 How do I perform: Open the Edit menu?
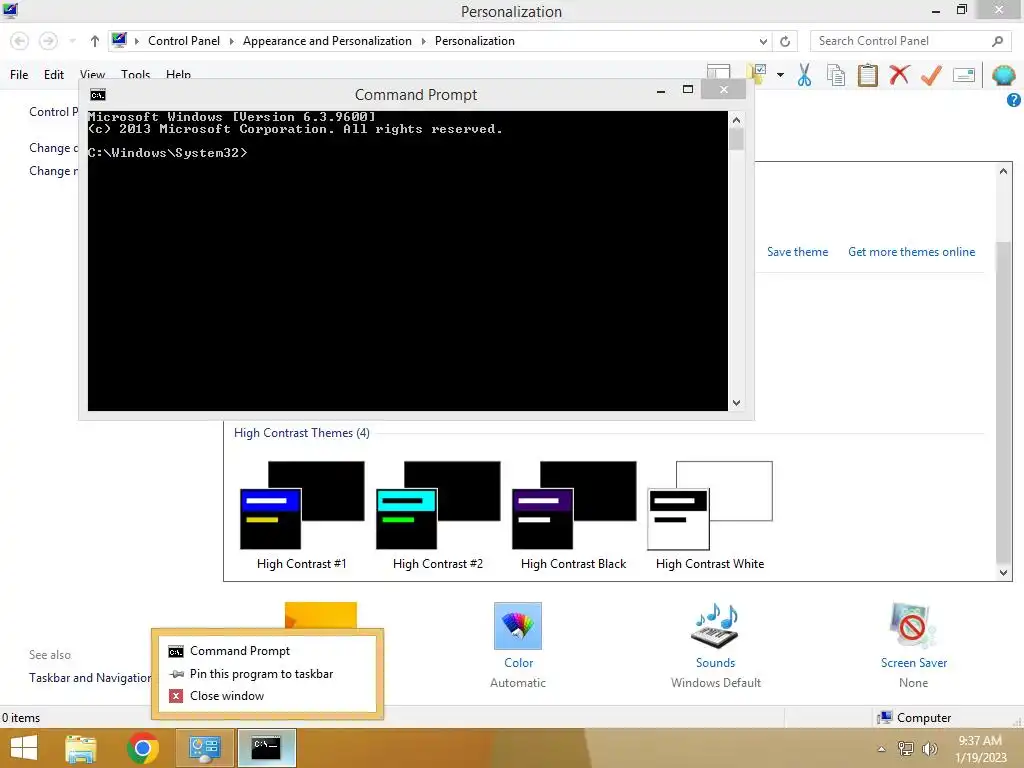(54, 74)
